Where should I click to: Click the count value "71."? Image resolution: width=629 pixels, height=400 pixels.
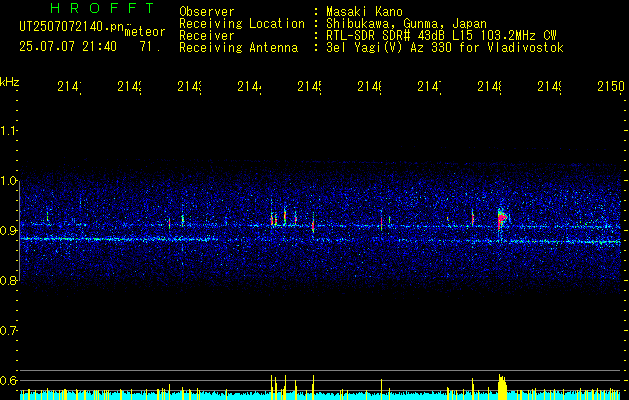pos(150,47)
